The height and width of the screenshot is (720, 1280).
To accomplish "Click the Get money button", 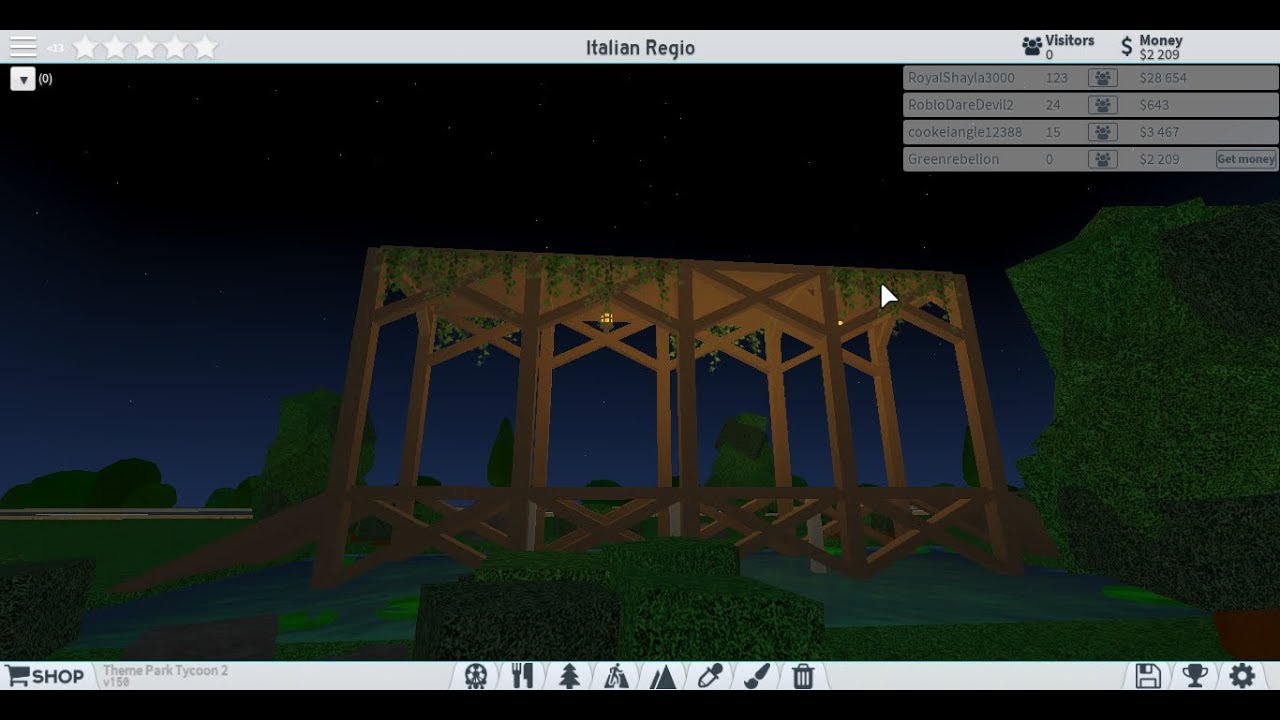I will pyautogui.click(x=1246, y=159).
